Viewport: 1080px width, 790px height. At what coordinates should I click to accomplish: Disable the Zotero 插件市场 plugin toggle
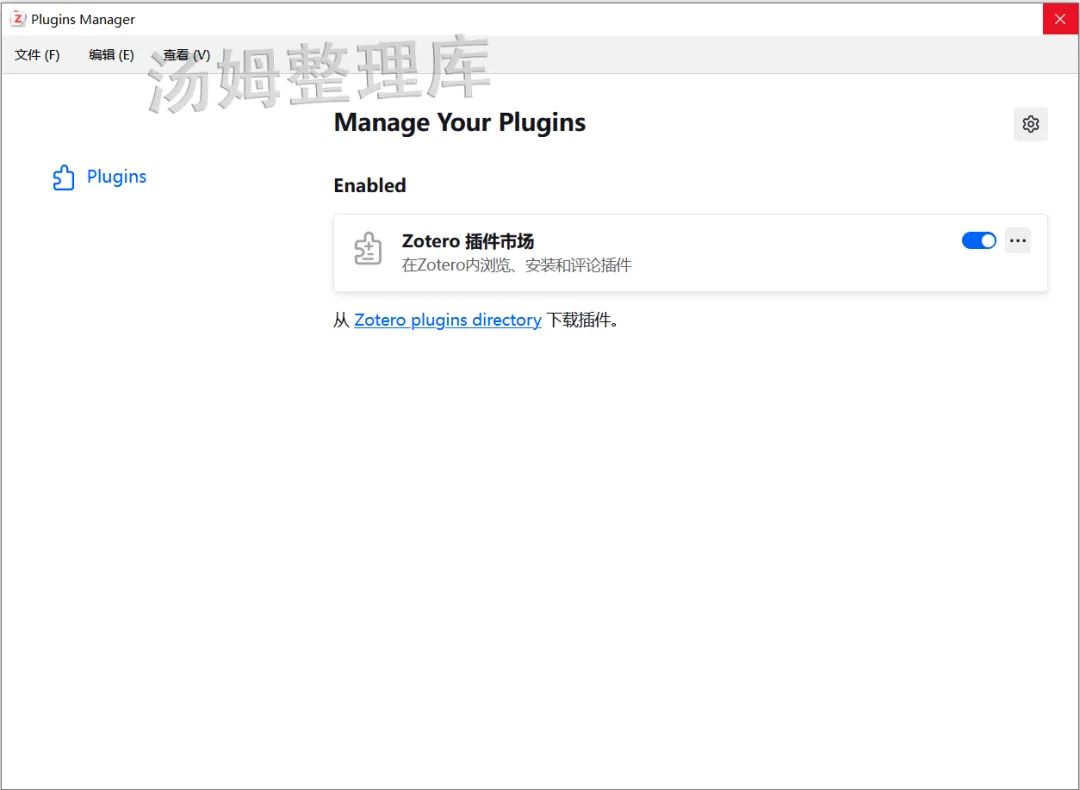[x=979, y=240]
